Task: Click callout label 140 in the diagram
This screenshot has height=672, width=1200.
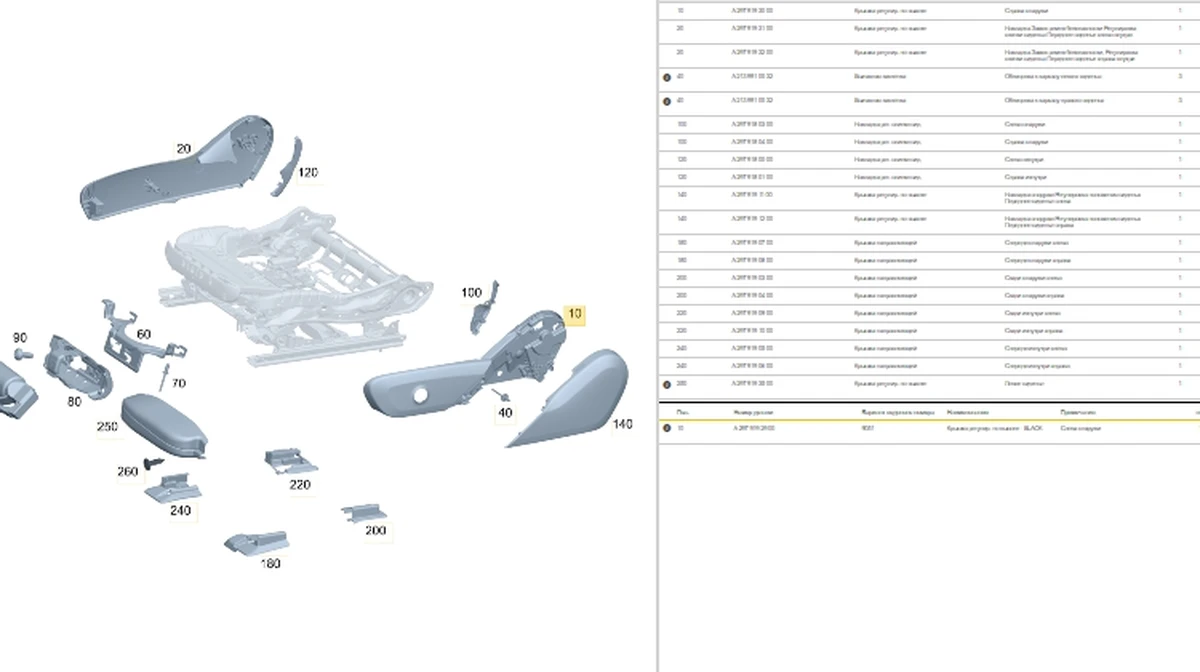Action: 622,425
